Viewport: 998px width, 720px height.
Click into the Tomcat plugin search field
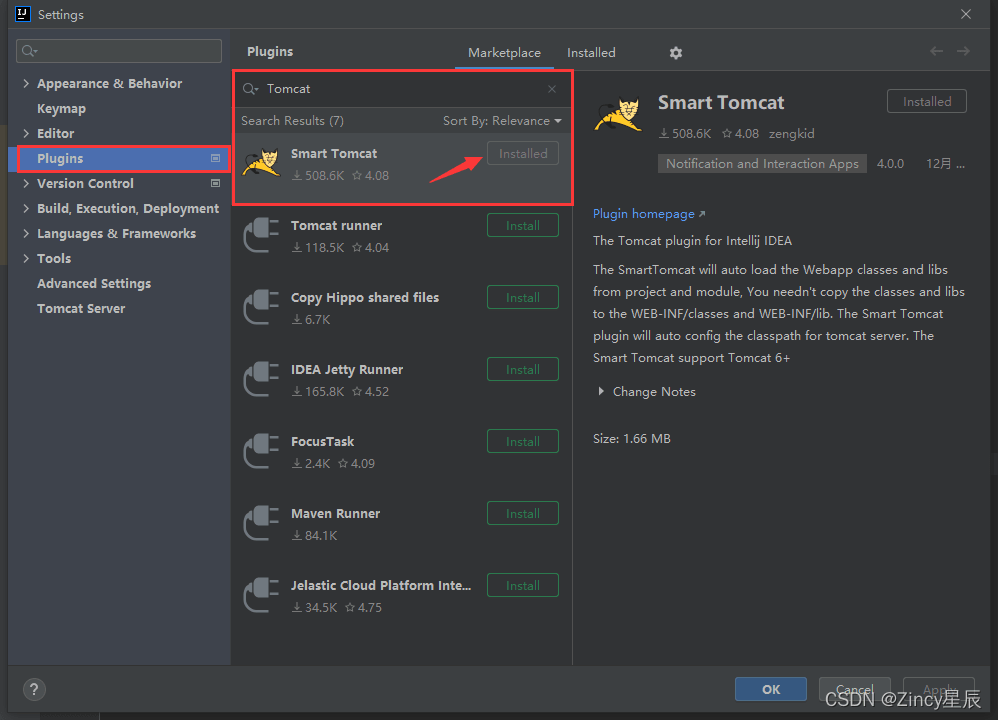[x=401, y=89]
